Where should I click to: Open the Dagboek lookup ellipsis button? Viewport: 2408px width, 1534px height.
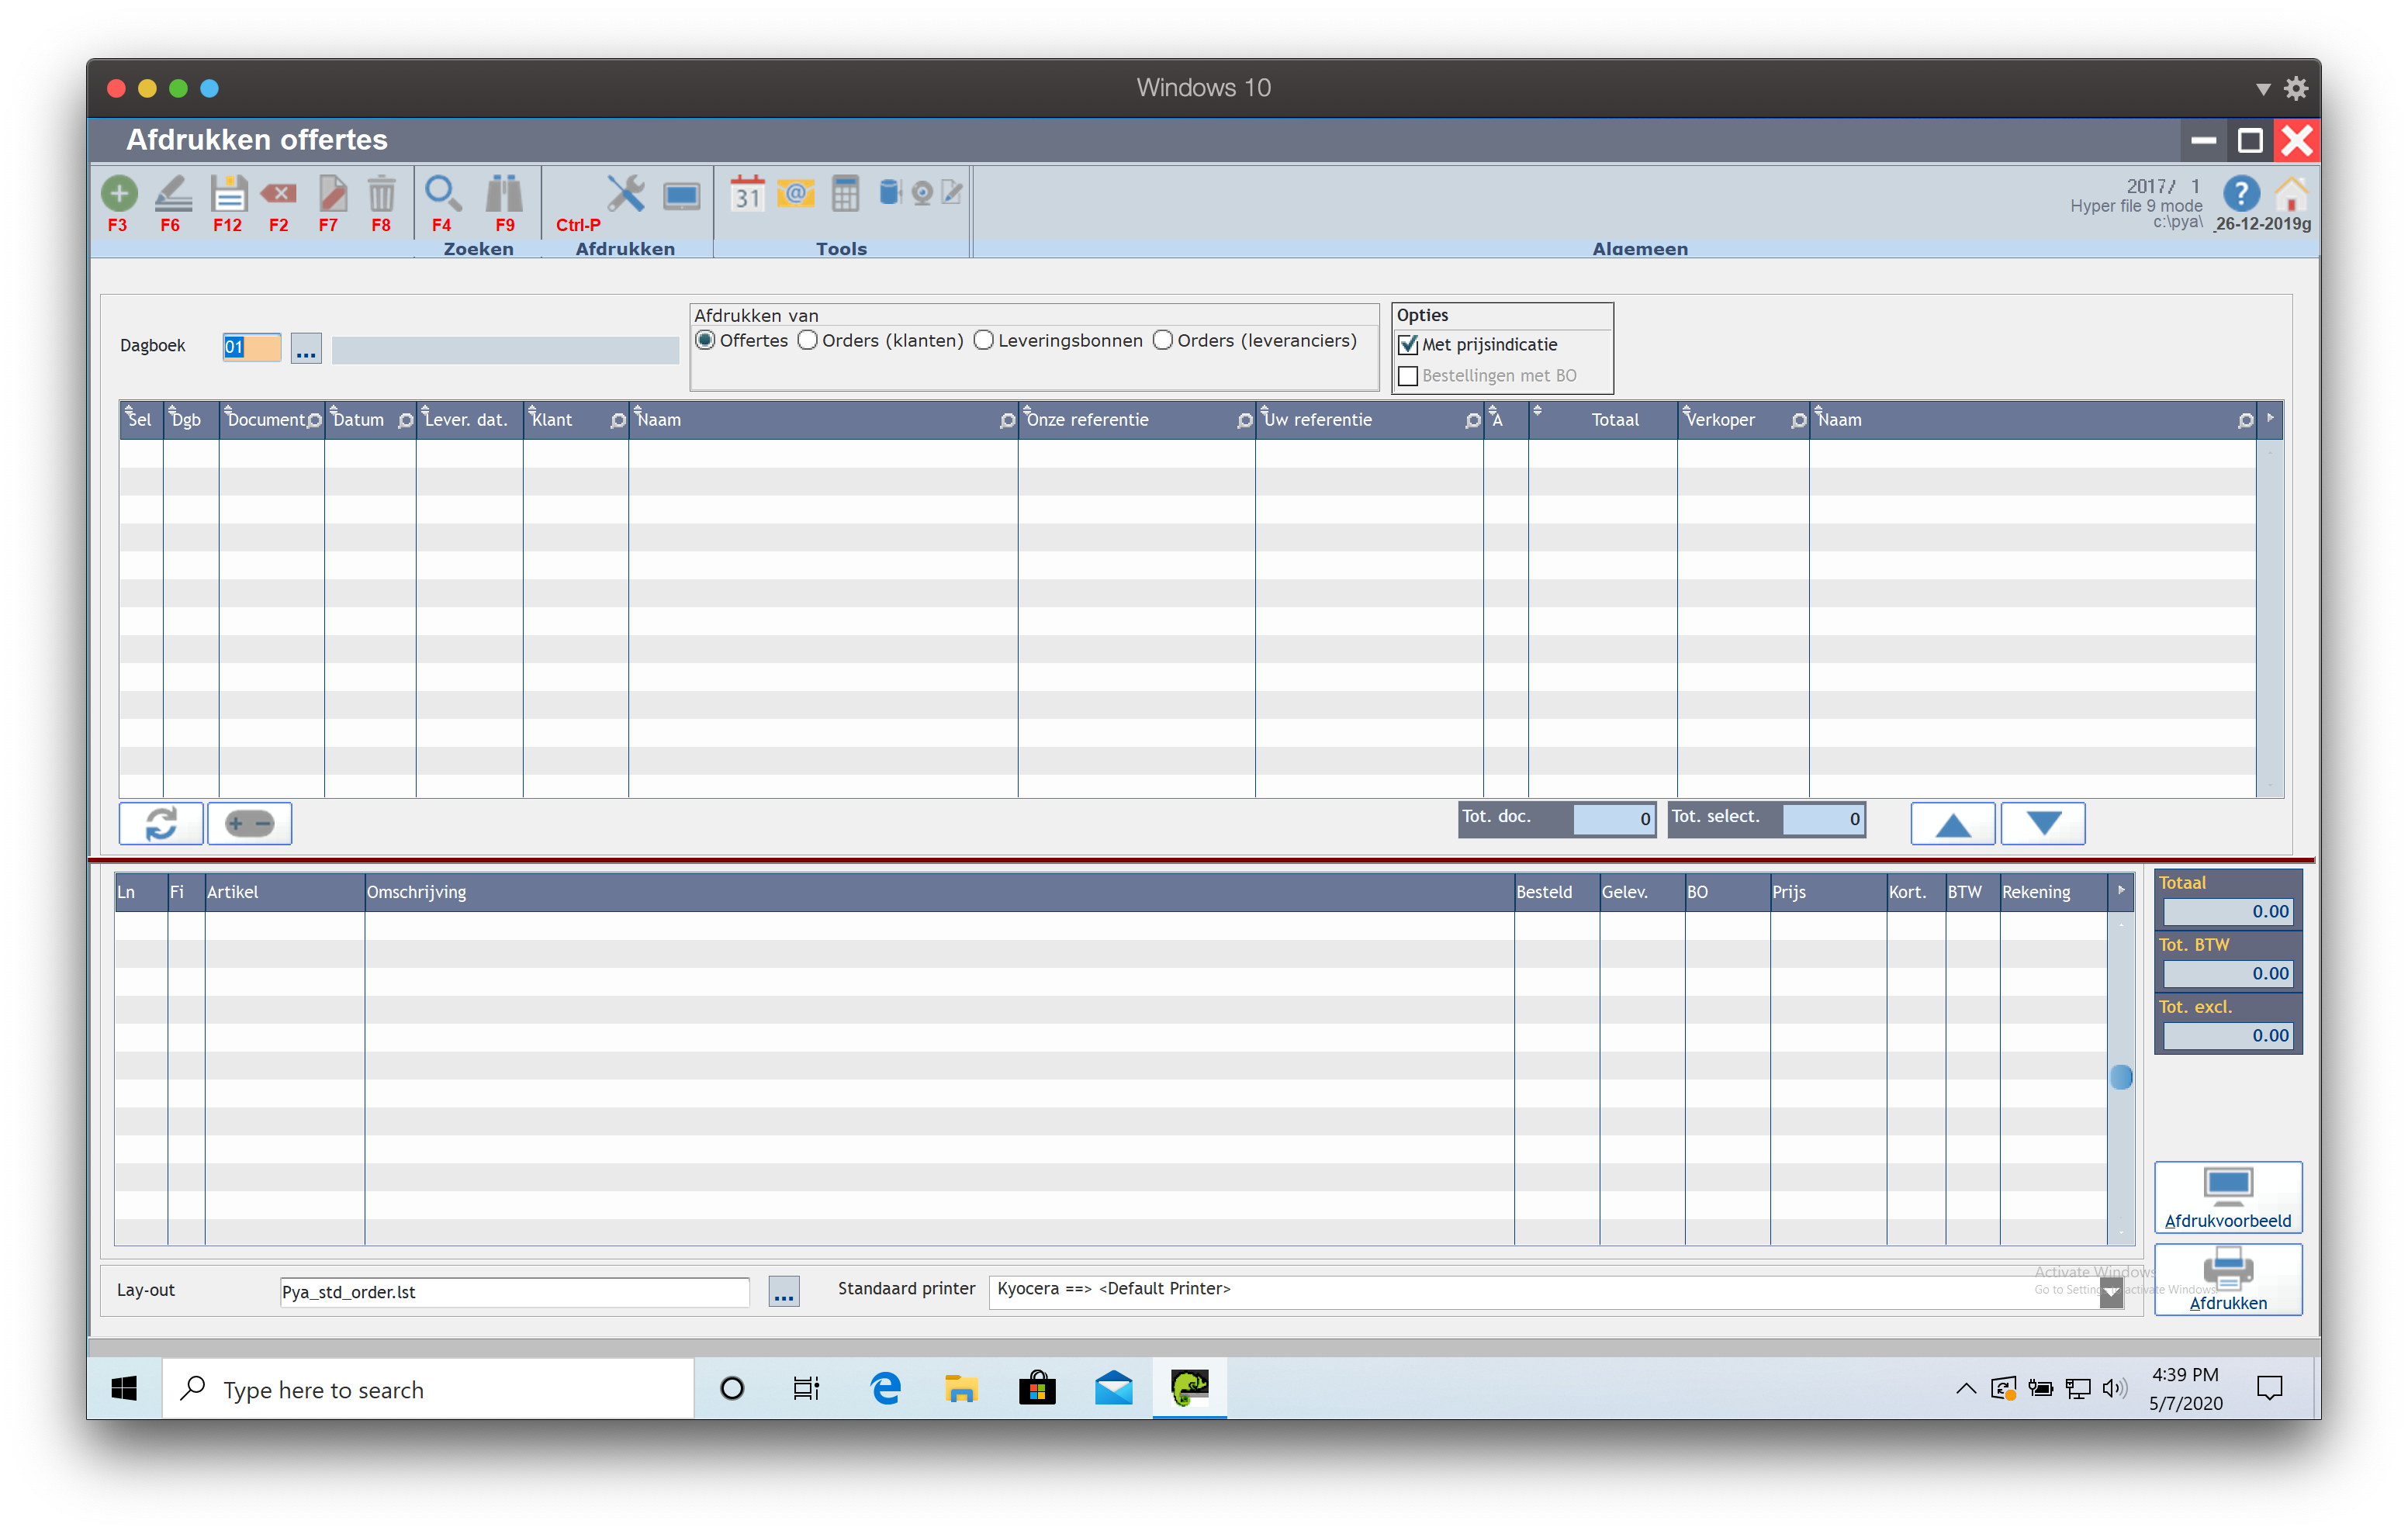point(306,349)
